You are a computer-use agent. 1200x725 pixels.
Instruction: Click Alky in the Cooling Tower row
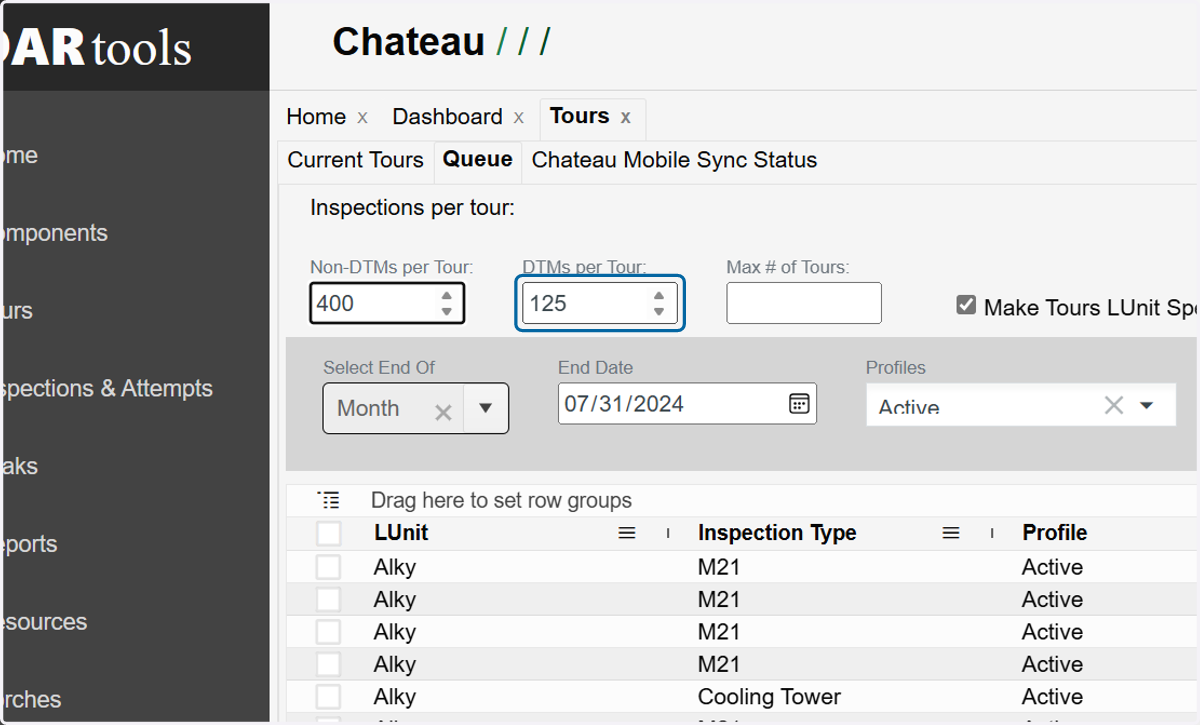click(395, 697)
